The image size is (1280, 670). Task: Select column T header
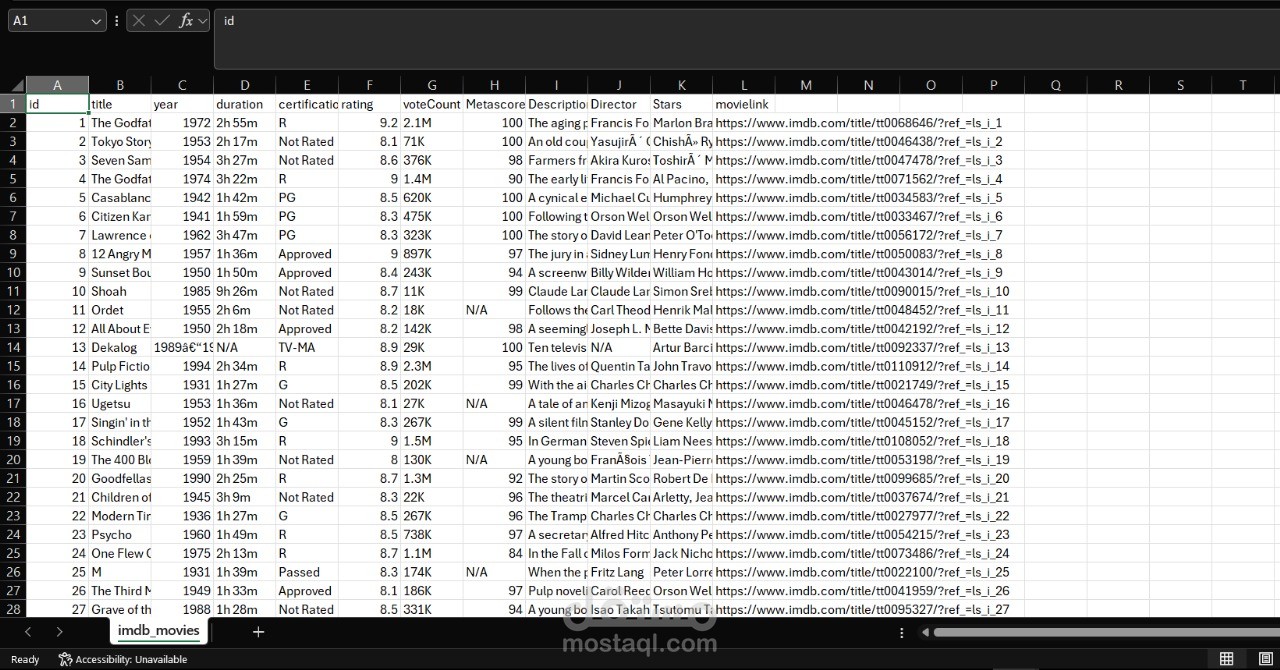[x=1242, y=86]
